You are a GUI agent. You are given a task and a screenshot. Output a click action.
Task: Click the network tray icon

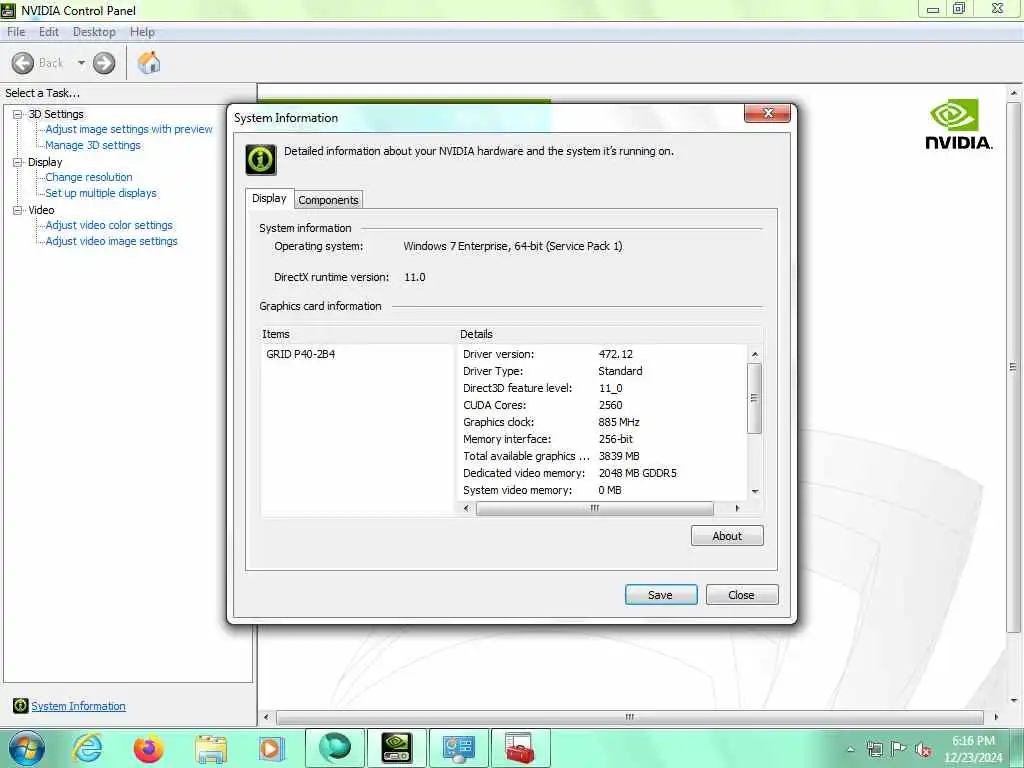point(874,749)
